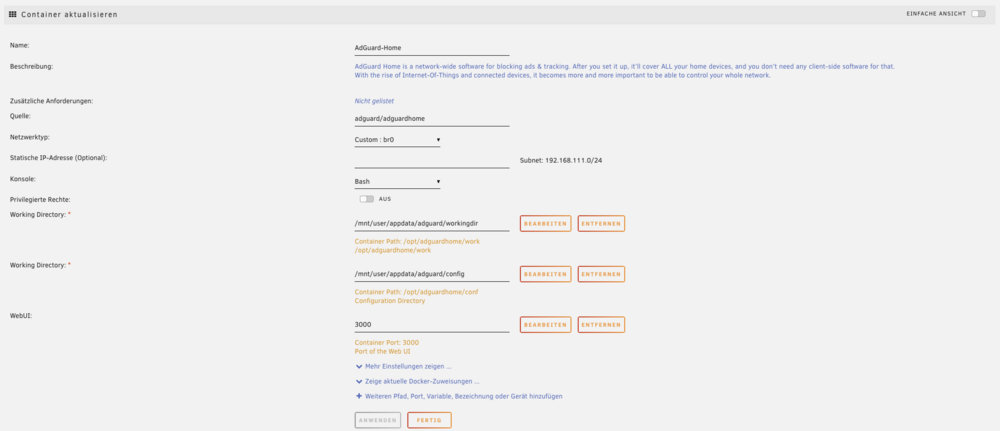Click Bearbeiten for the workingdir path

545,223
